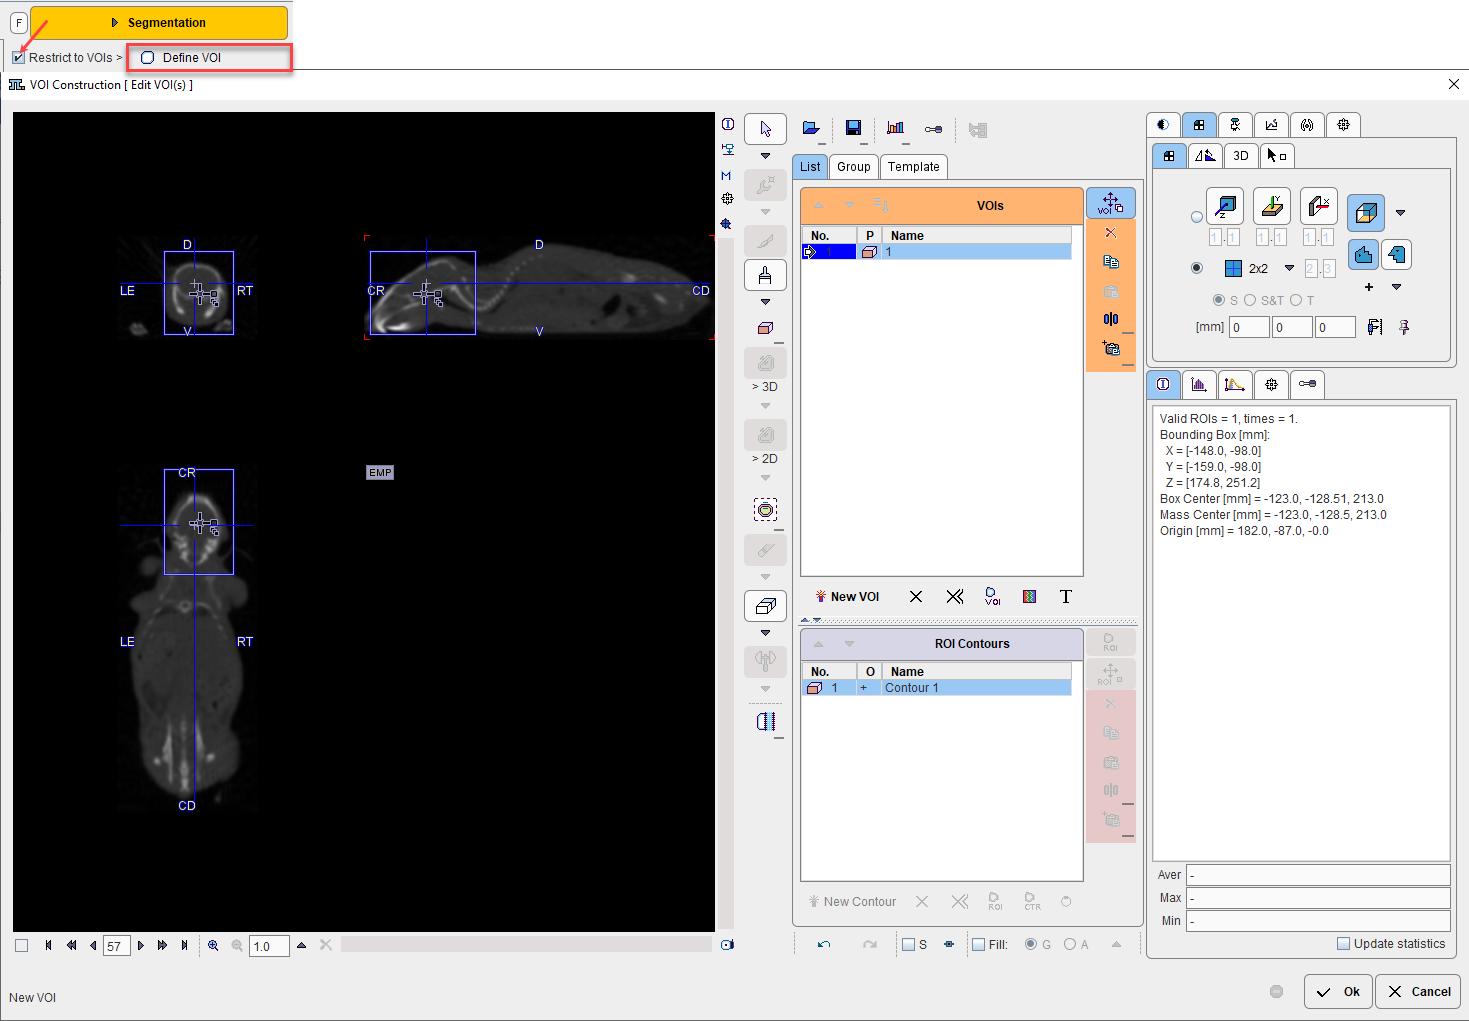Show the Z axial plane orientation
The height and width of the screenshot is (1021, 1469).
pos(1224,206)
